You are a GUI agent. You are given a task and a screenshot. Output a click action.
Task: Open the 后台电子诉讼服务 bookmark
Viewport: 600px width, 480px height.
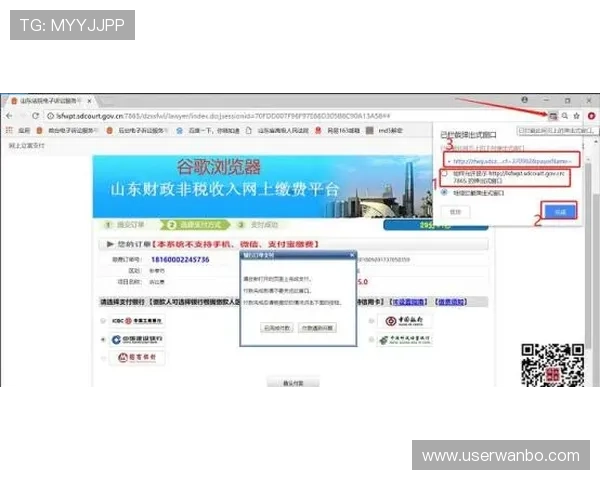(x=137, y=131)
